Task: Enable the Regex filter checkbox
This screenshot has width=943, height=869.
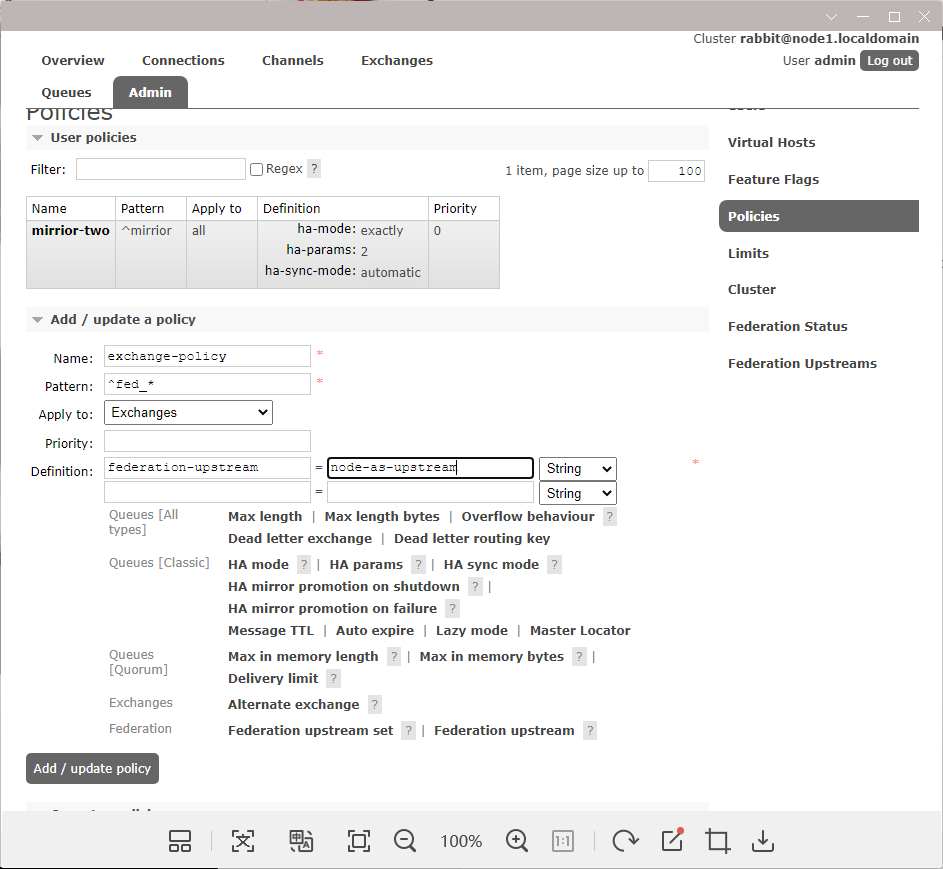Action: point(257,170)
